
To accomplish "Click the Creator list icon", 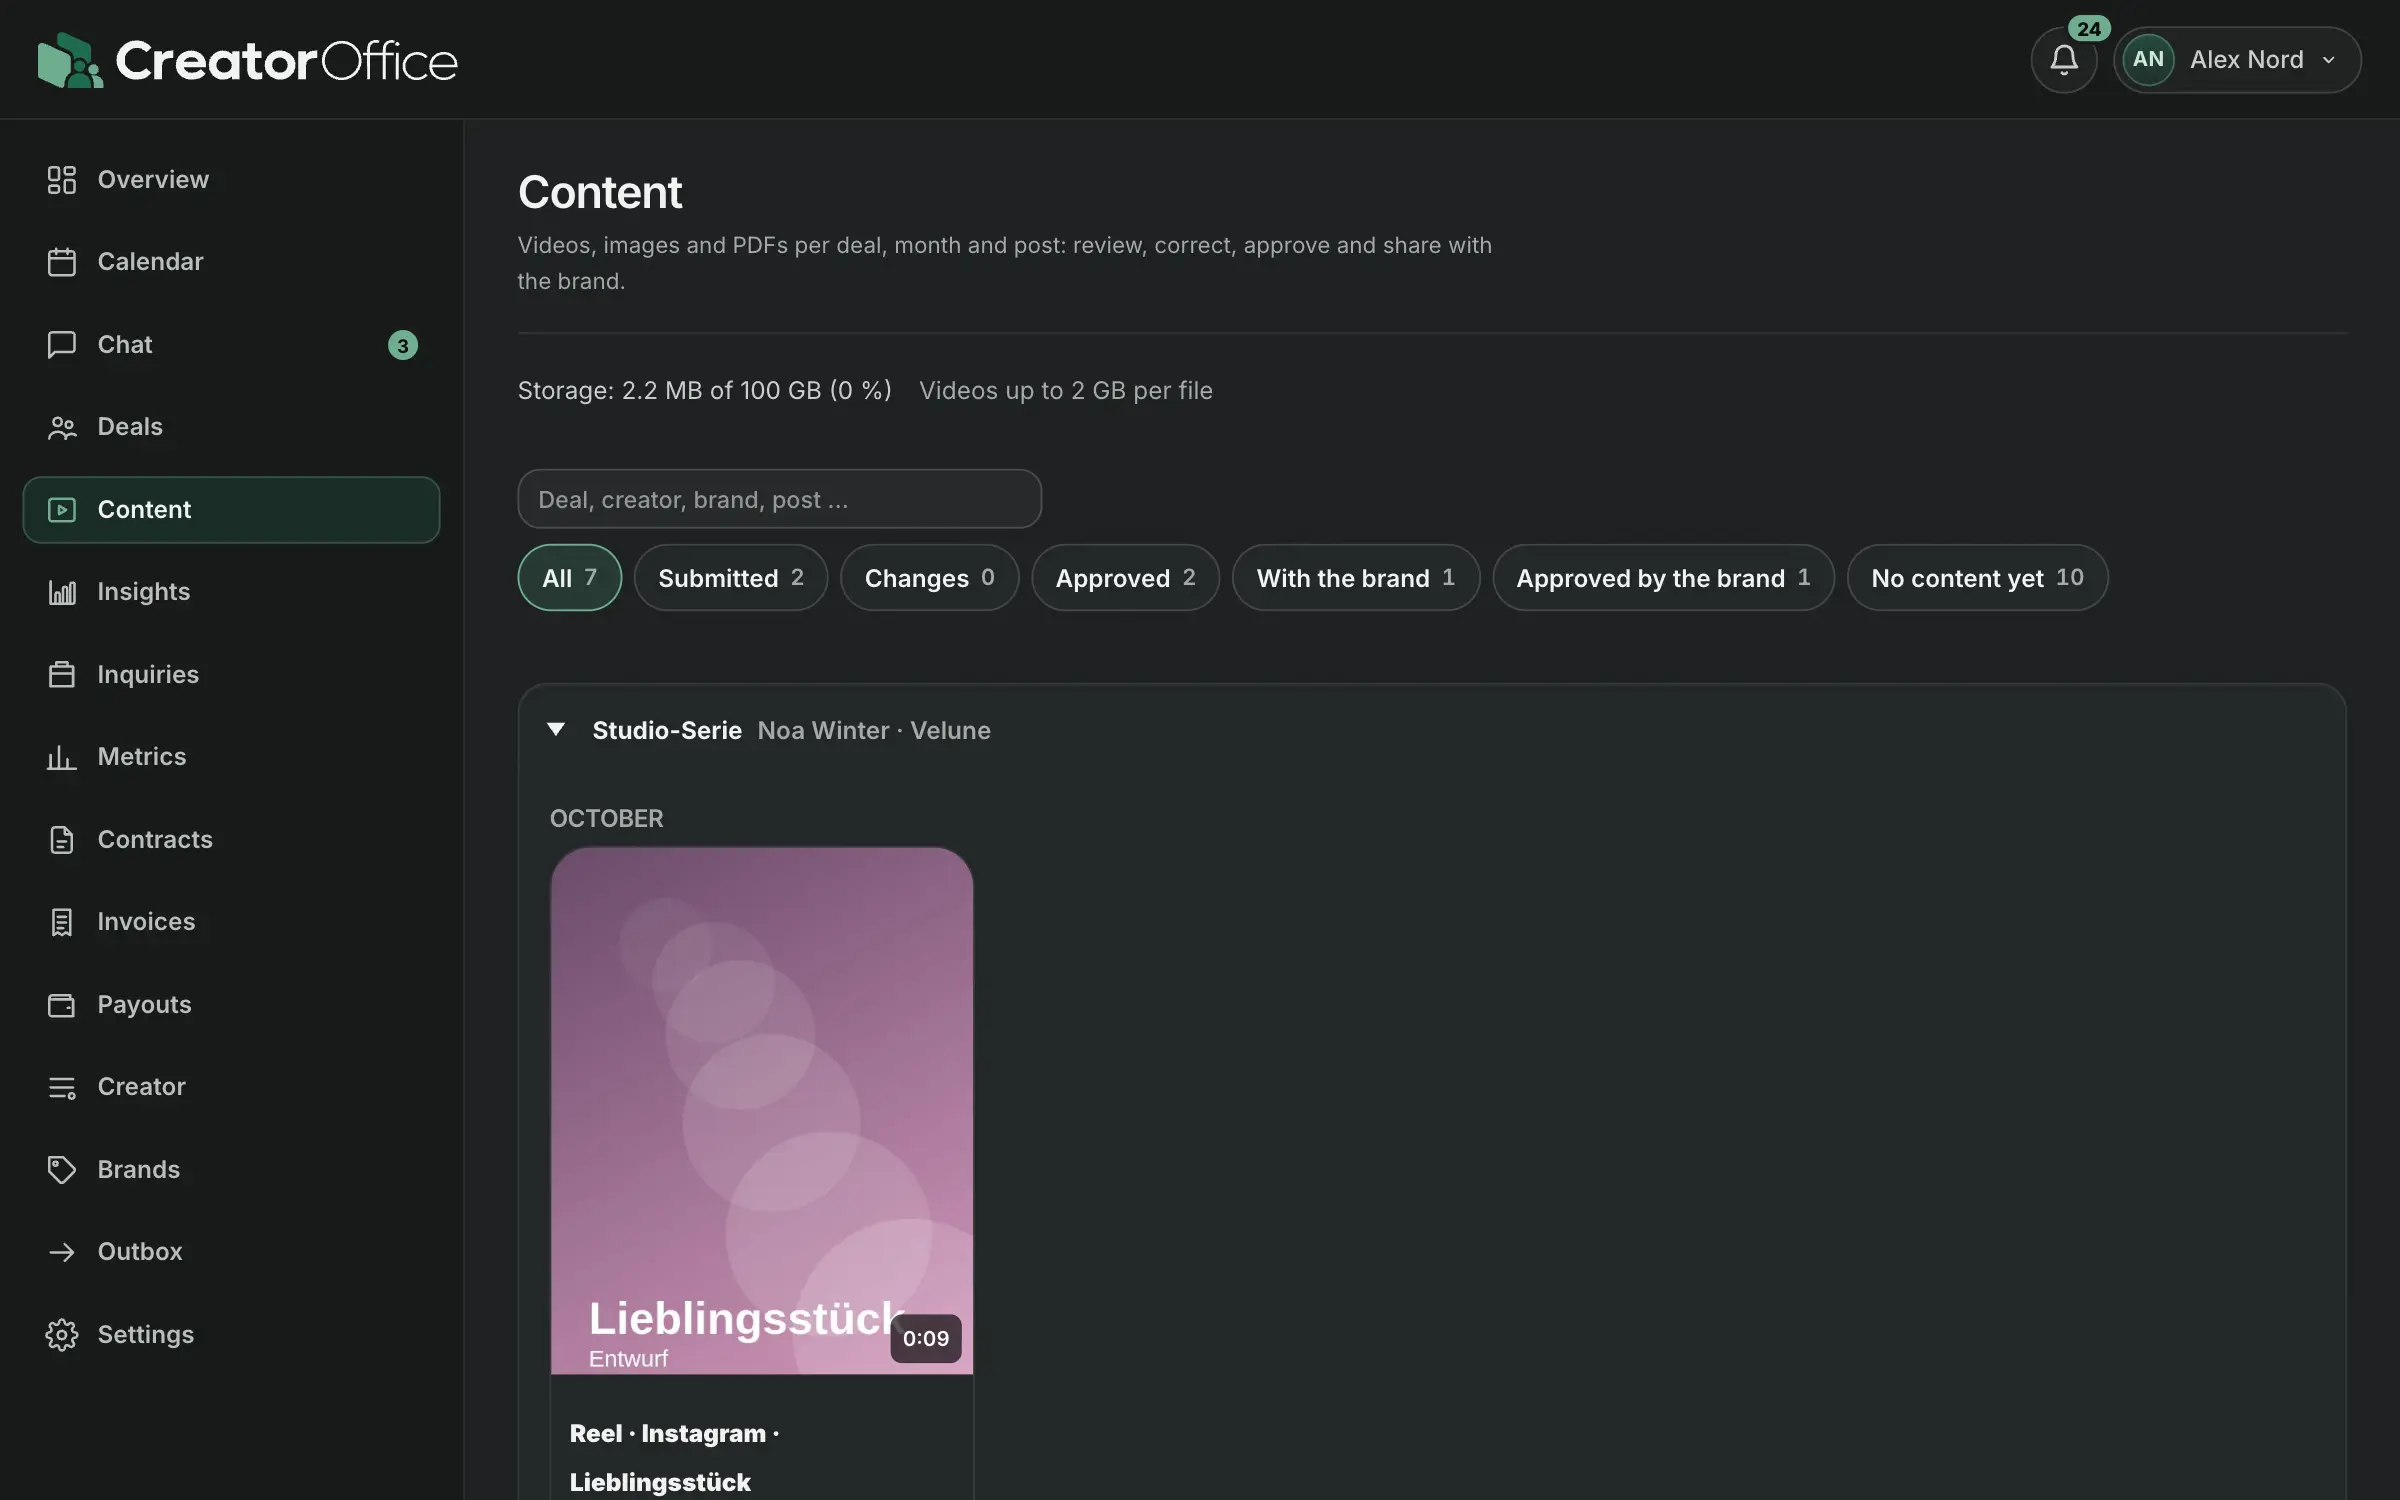I will pos(62,1087).
